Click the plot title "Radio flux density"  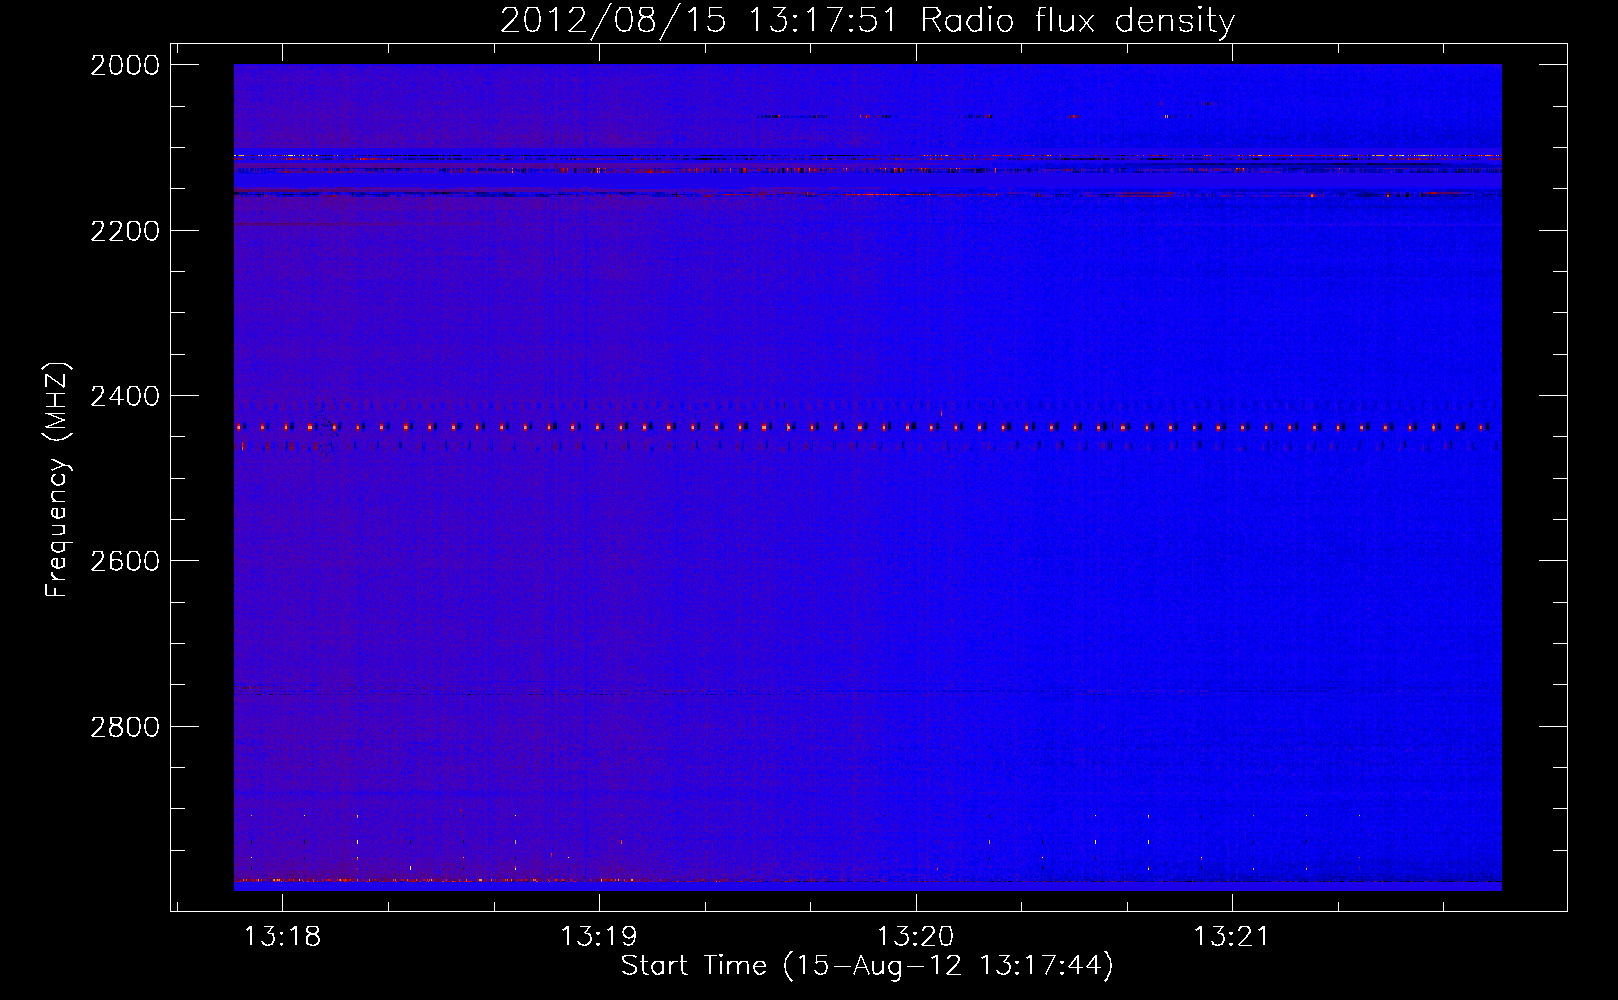[x=1077, y=21]
